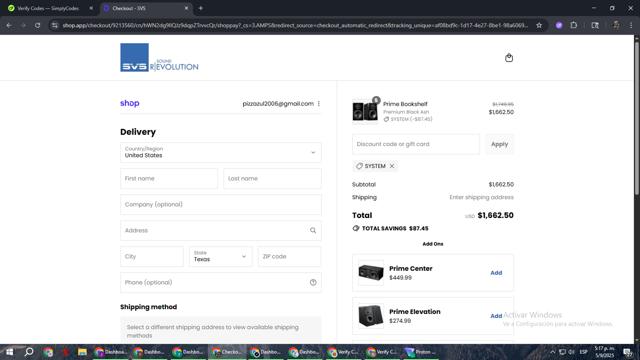Click the taskbar clock showing 5:17 p.m.
This screenshot has width=640, height=360.
[604, 352]
